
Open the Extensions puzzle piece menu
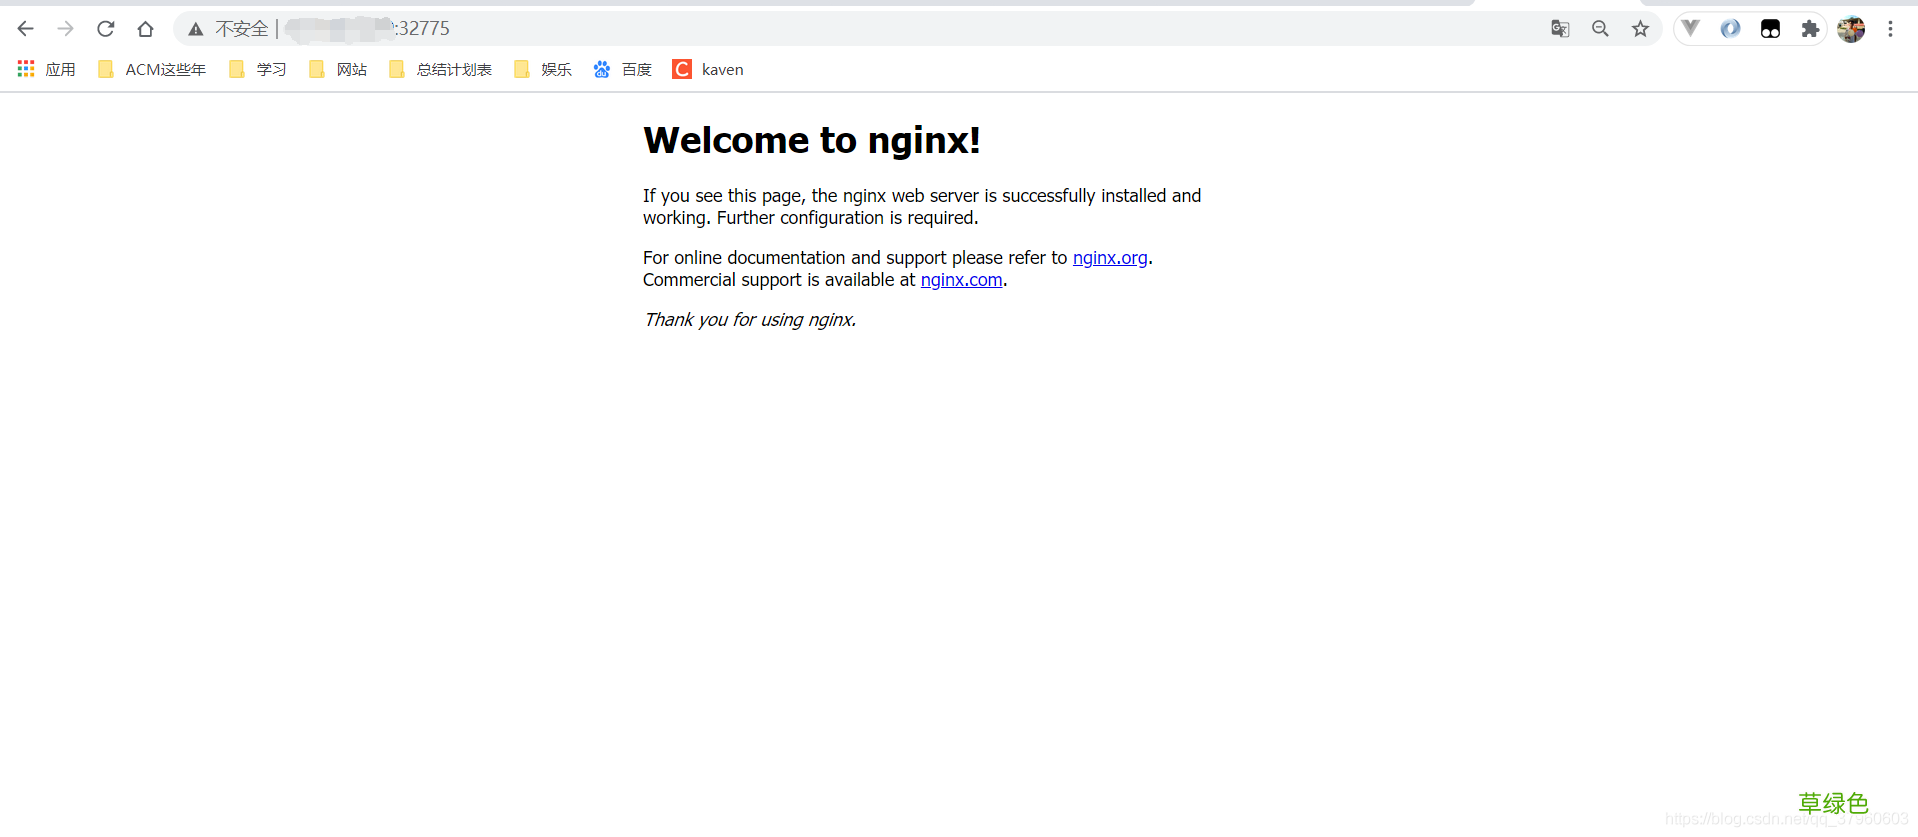[1810, 29]
